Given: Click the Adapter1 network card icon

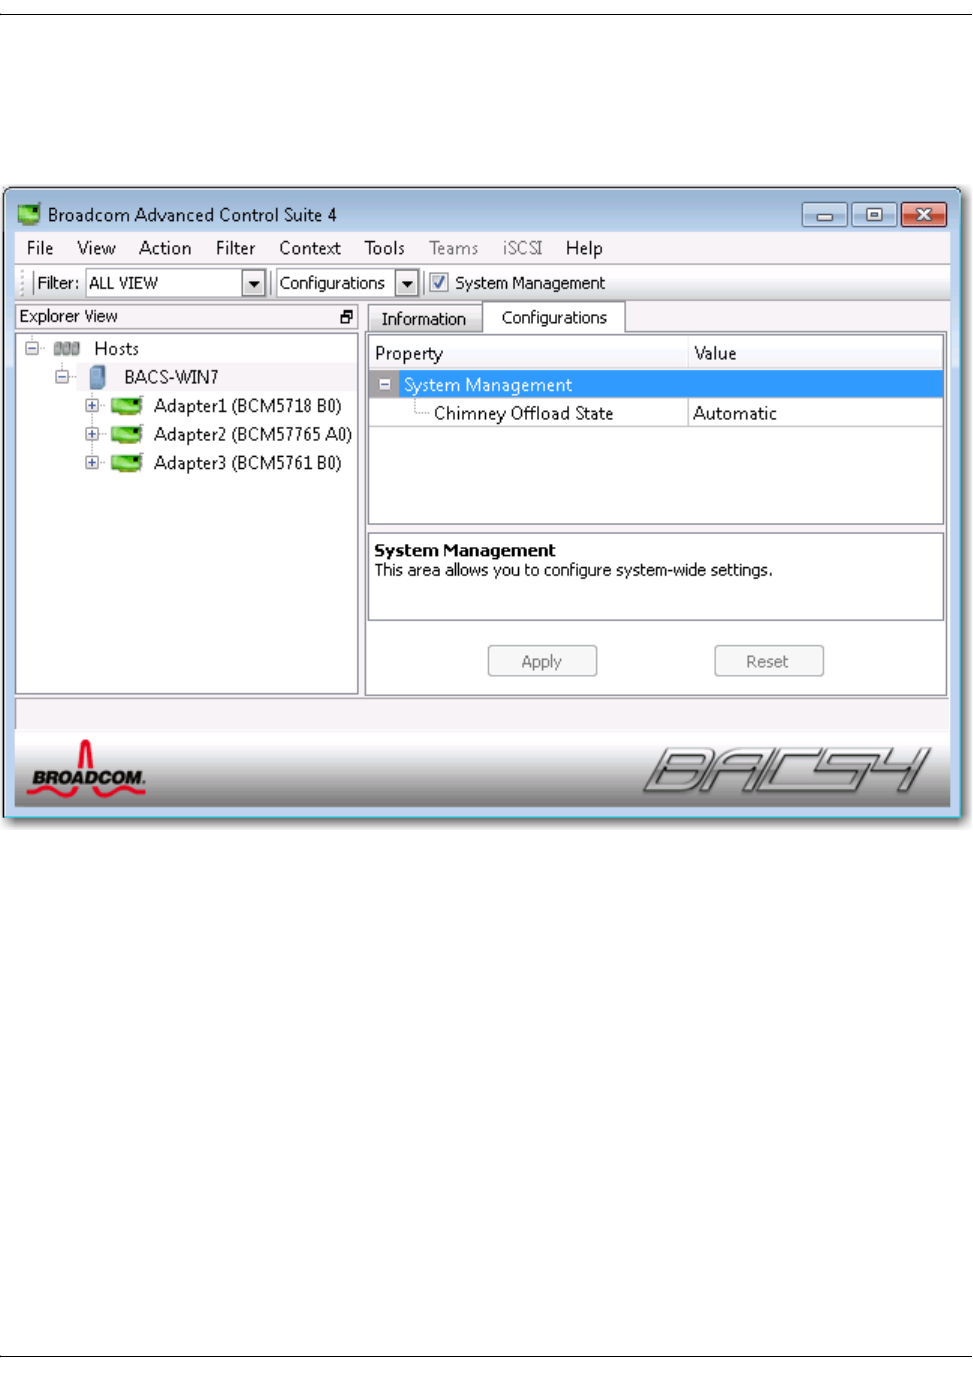Looking at the screenshot, I should click(x=126, y=406).
